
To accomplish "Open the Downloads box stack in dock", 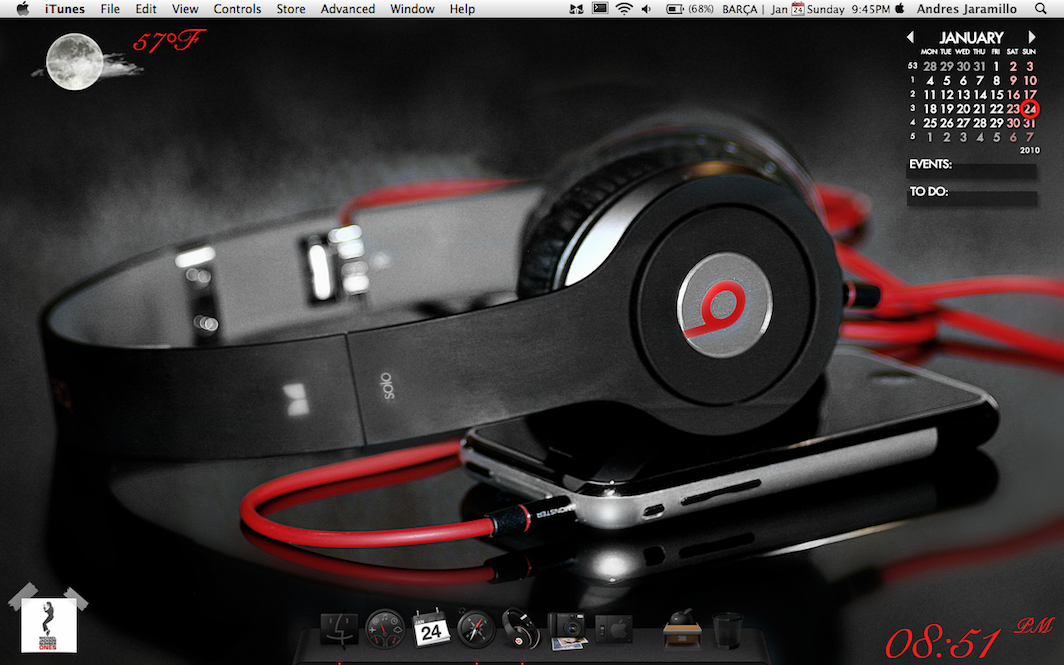I will point(682,628).
